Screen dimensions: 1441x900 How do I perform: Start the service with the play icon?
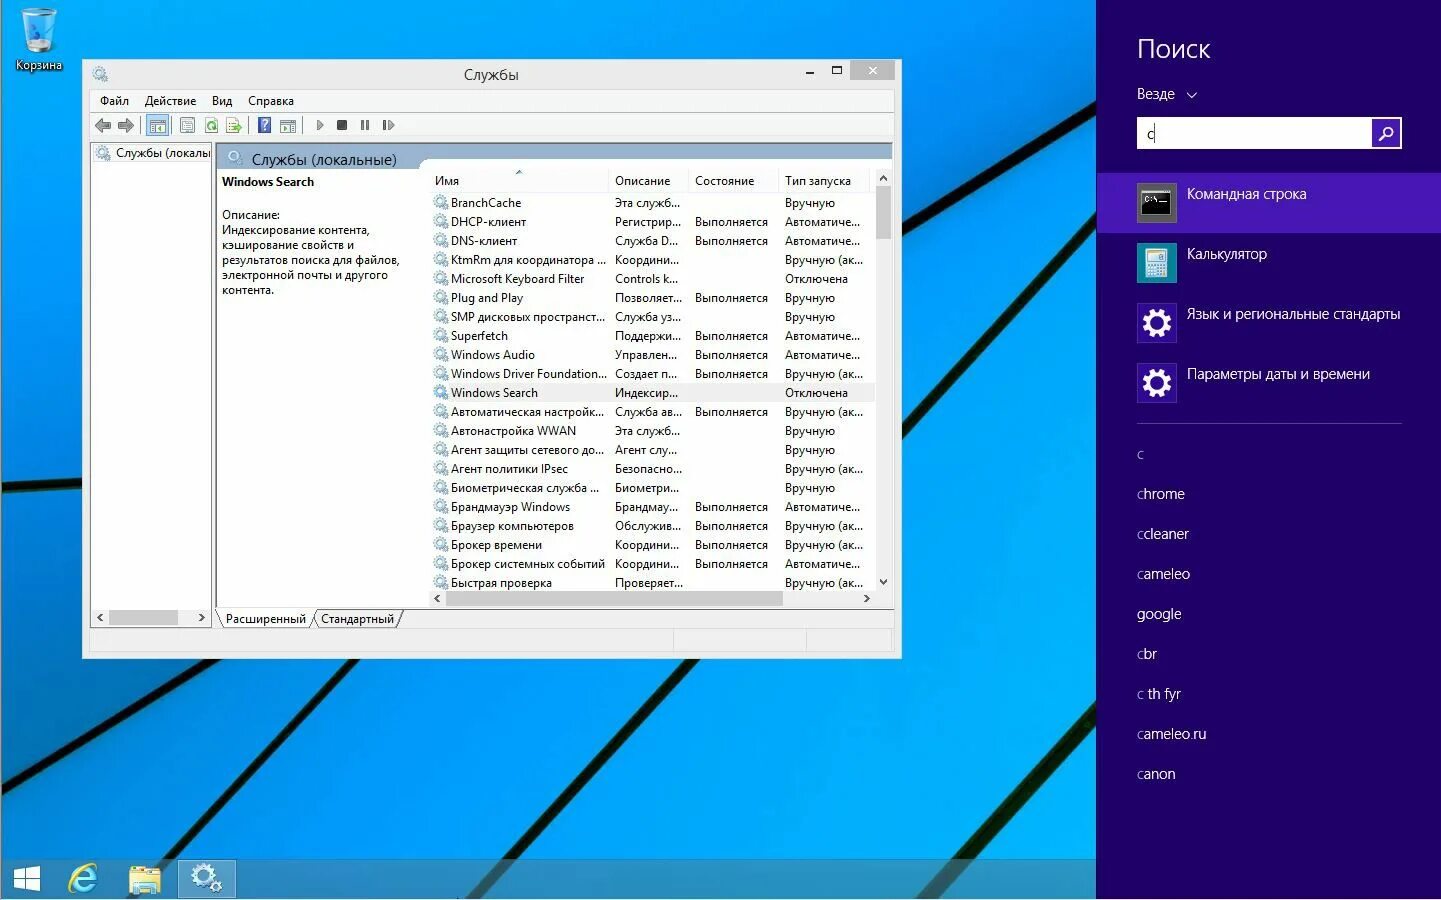320,125
